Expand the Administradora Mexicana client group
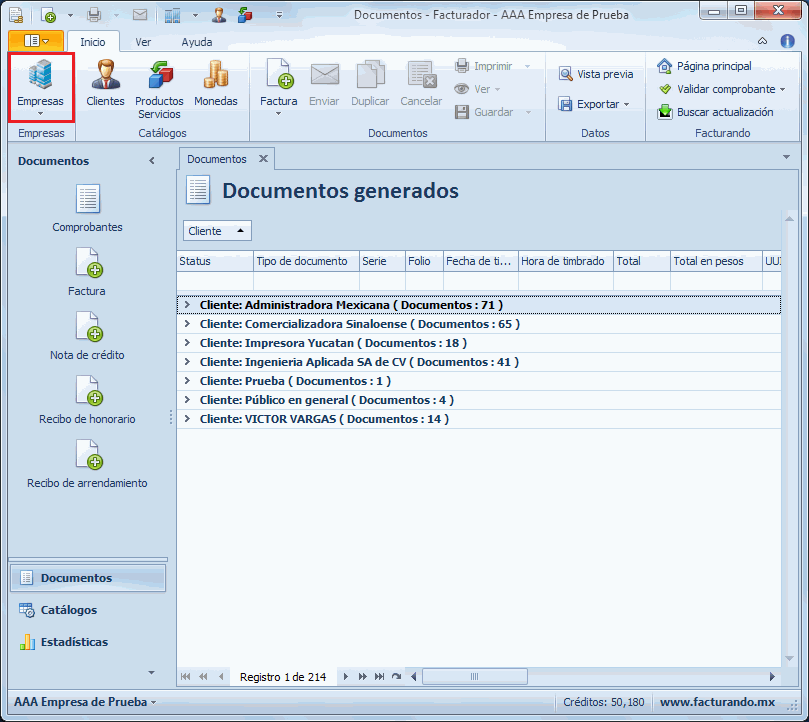Viewport: 809px width, 722px height. click(186, 305)
